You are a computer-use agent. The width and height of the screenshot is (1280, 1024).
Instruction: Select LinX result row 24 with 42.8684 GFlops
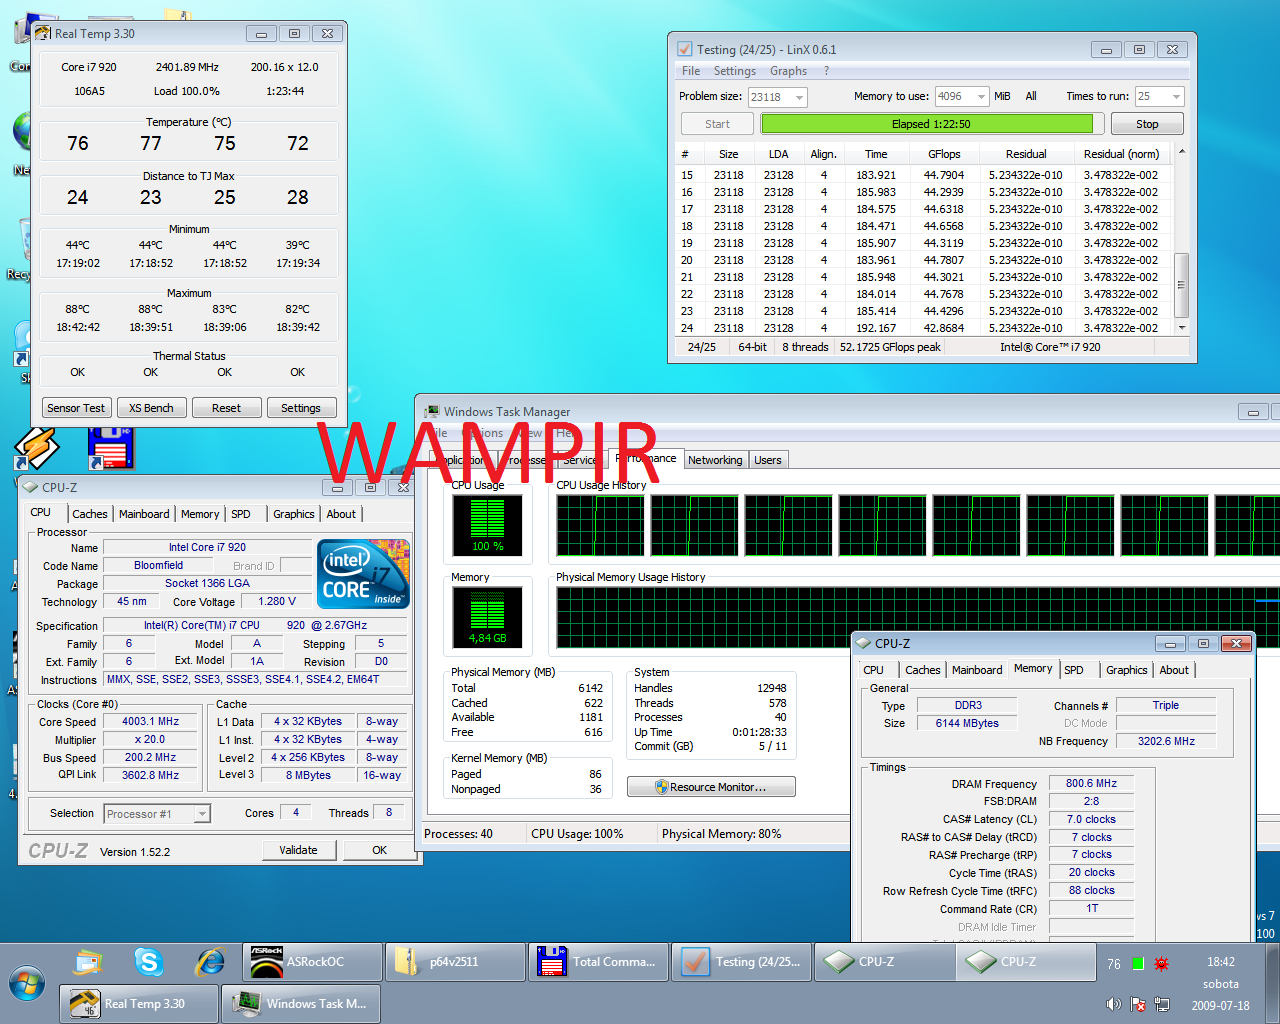click(924, 328)
